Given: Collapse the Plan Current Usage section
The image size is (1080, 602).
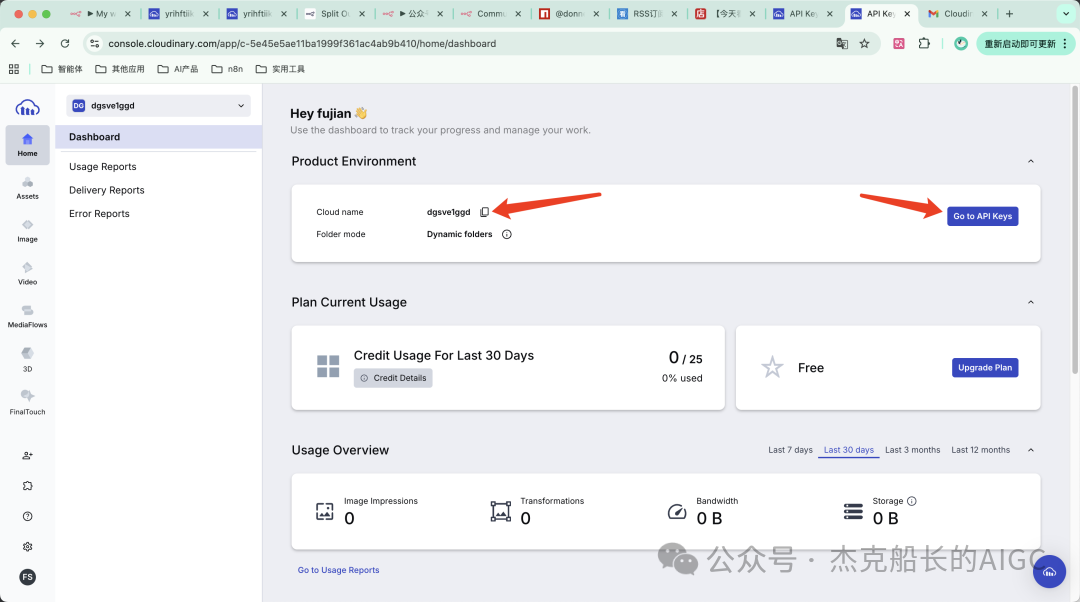Looking at the screenshot, I should (x=1031, y=302).
